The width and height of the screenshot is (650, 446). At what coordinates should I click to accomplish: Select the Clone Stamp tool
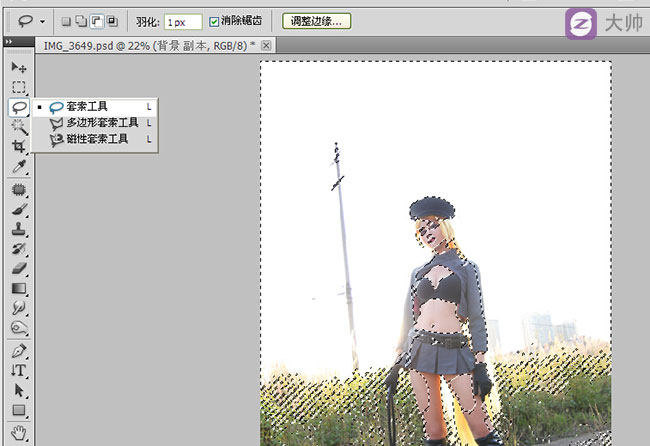(x=19, y=229)
